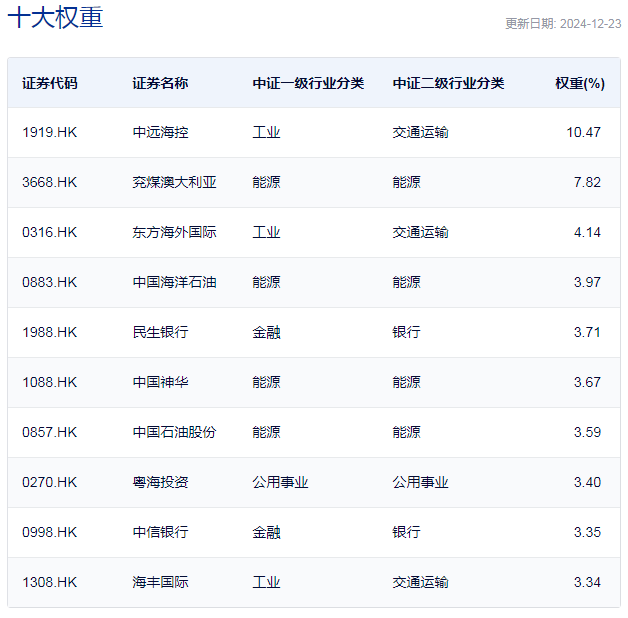Click the 中证一级行业分类 column header
Image resolution: width=628 pixels, height=618 pixels.
click(x=308, y=83)
